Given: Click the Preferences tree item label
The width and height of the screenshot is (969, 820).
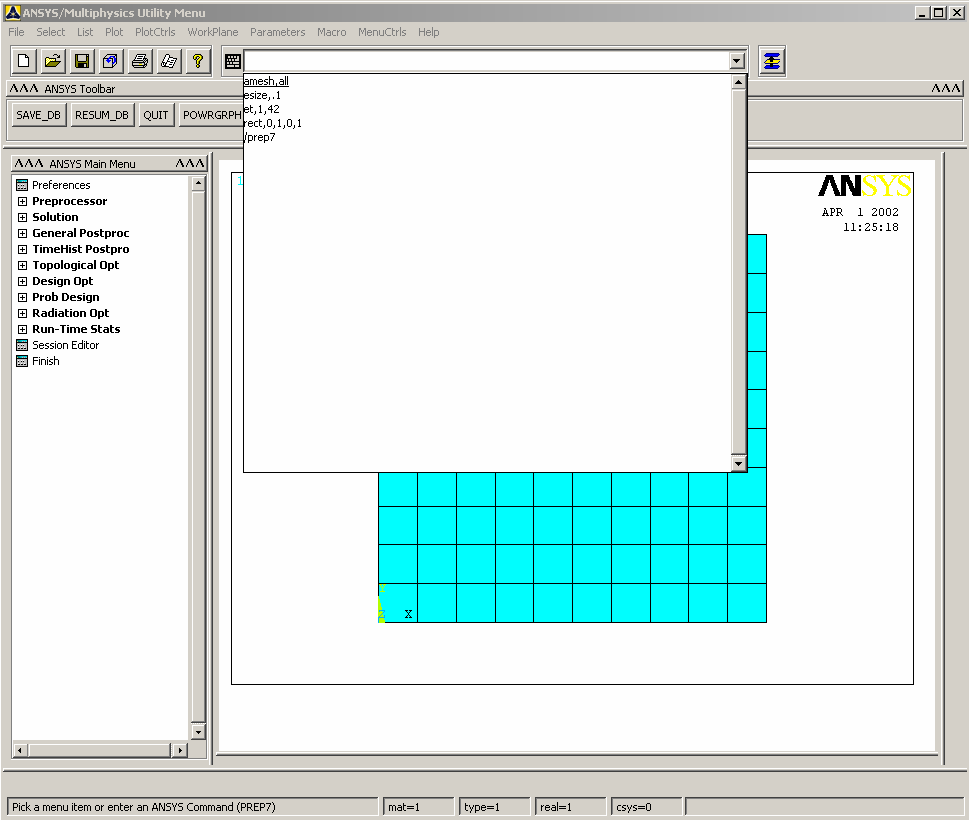Looking at the screenshot, I should point(61,185).
